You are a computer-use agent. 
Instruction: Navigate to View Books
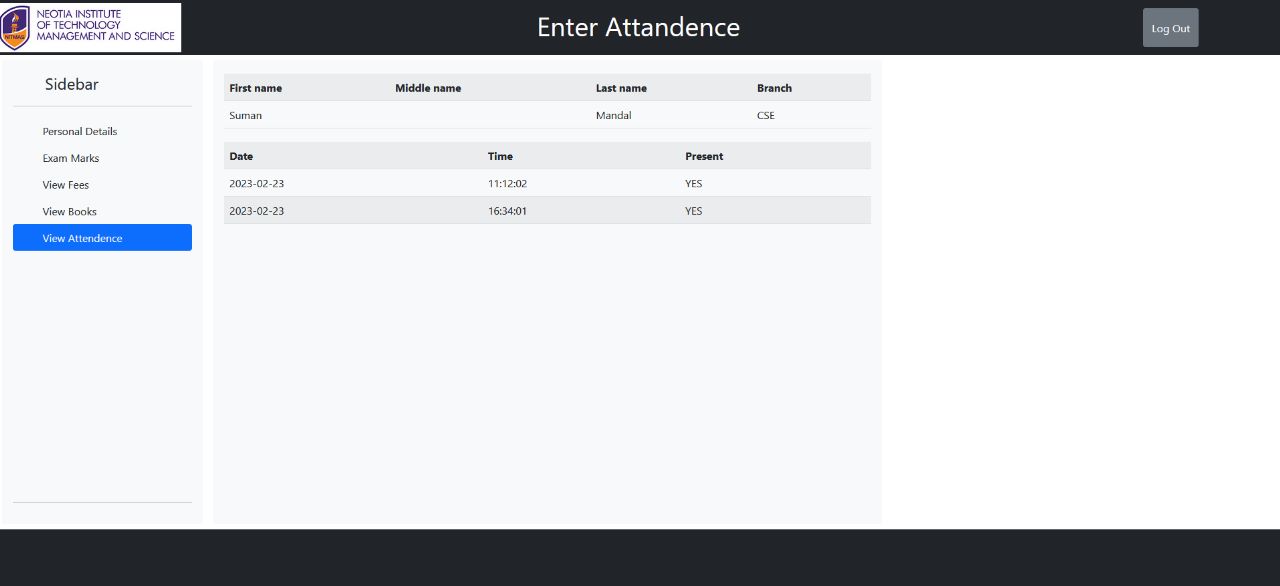pos(69,211)
